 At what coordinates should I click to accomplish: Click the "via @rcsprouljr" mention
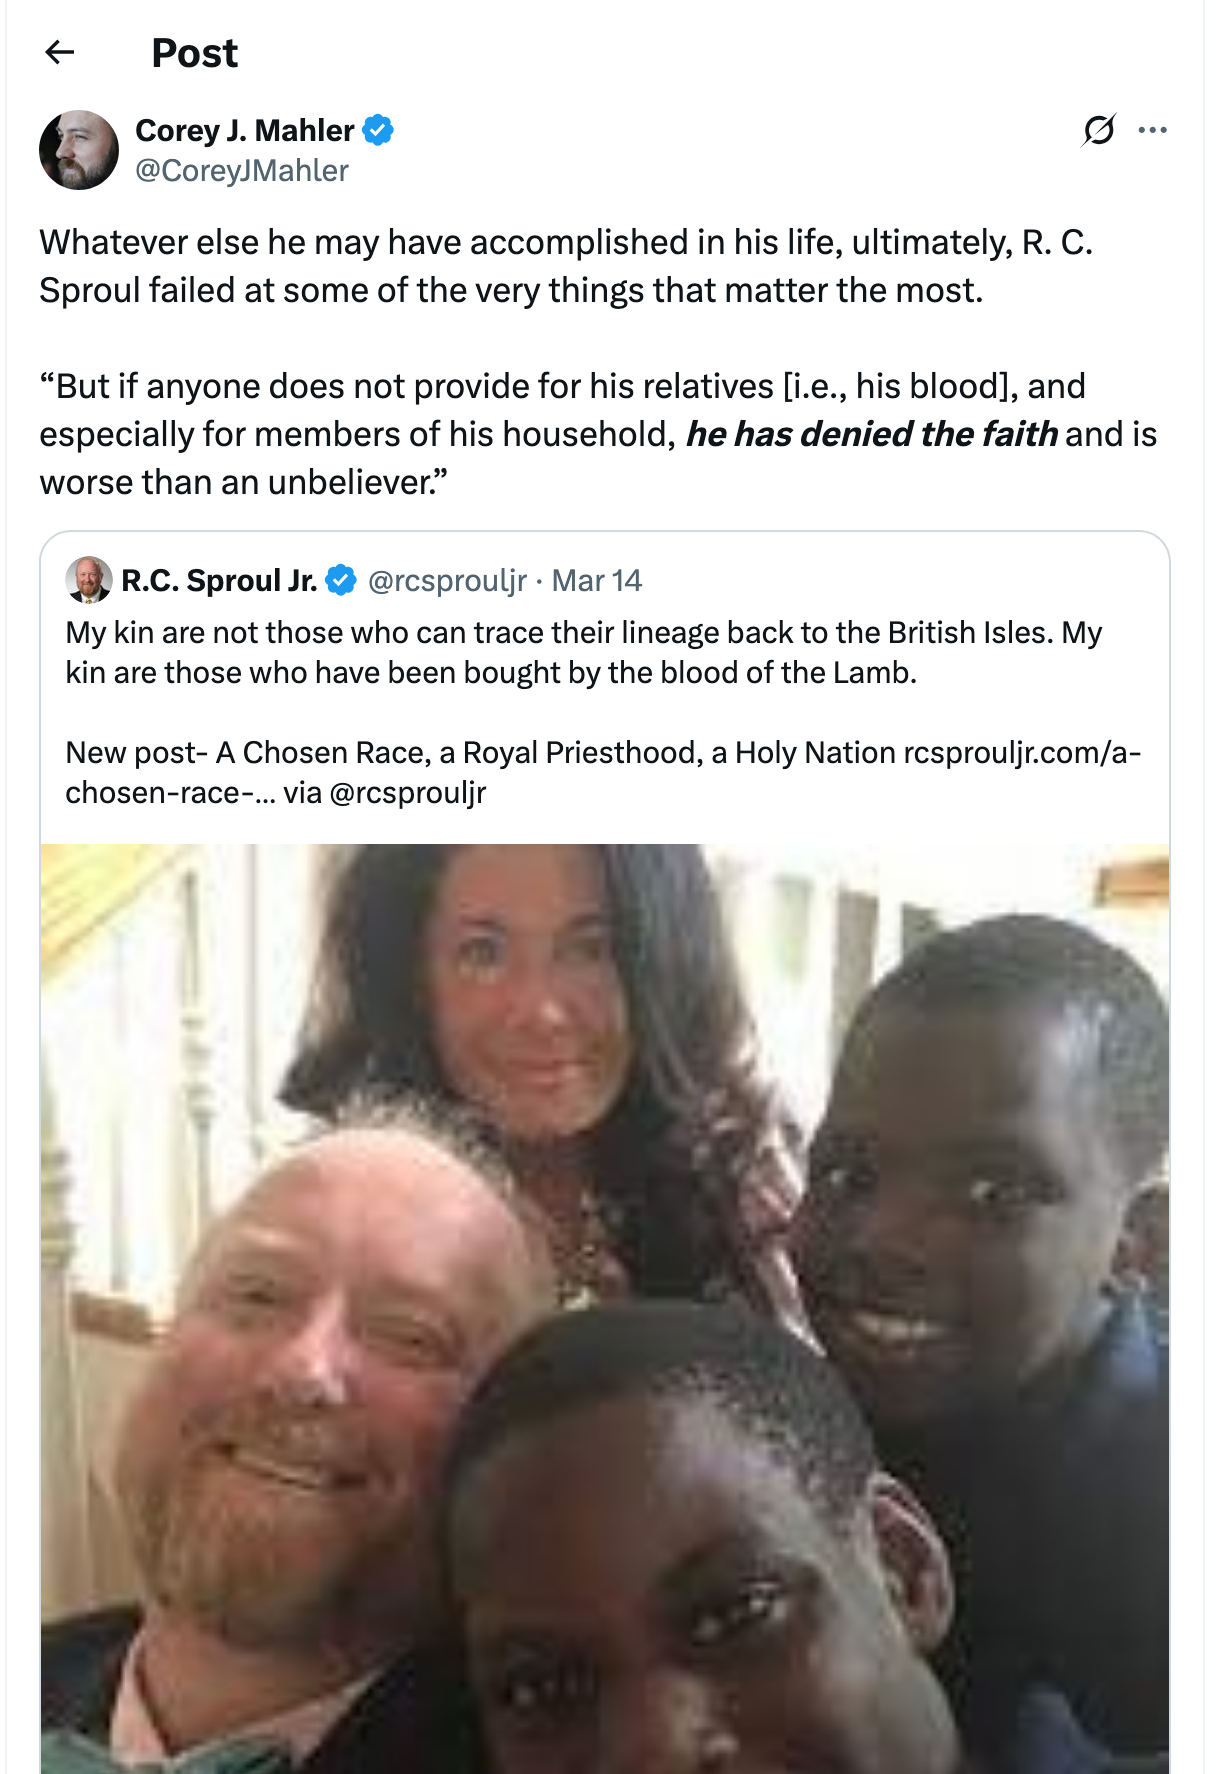pyautogui.click(x=407, y=793)
